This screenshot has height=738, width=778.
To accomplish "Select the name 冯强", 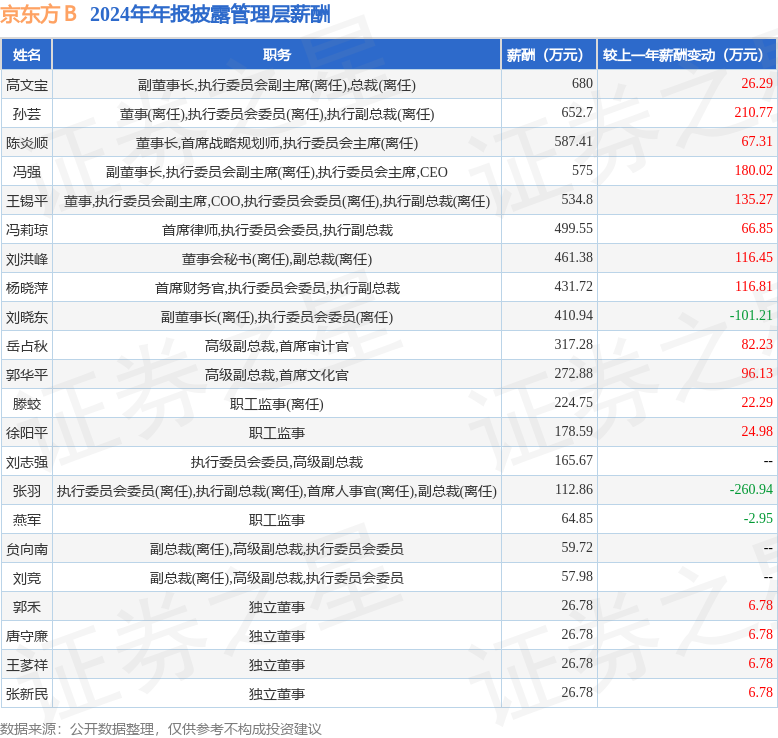I will 27,172.
